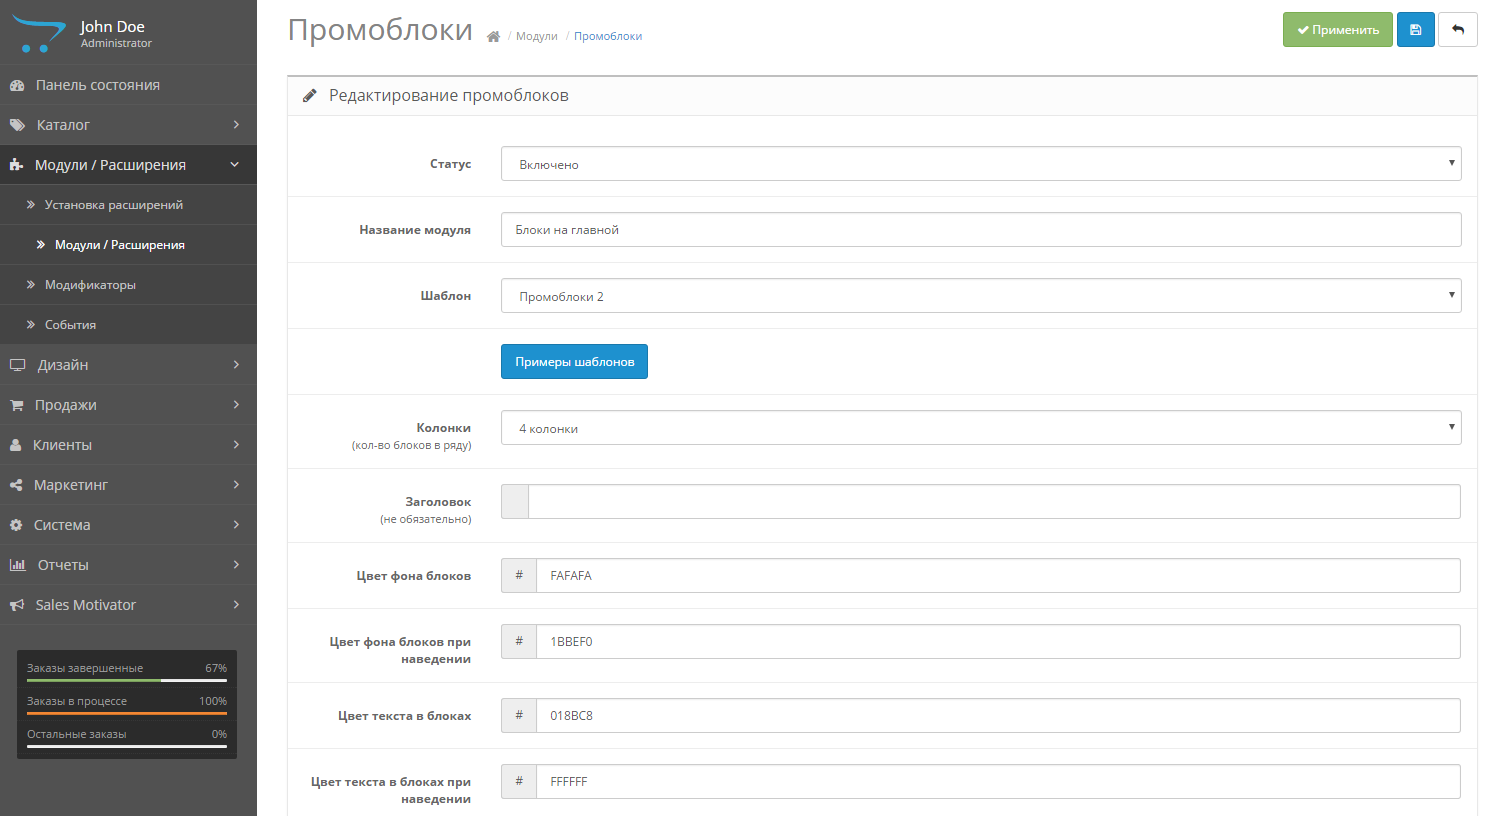Collapse the Модули / Расширения menu section
The width and height of the screenshot is (1498, 816).
(x=128, y=165)
